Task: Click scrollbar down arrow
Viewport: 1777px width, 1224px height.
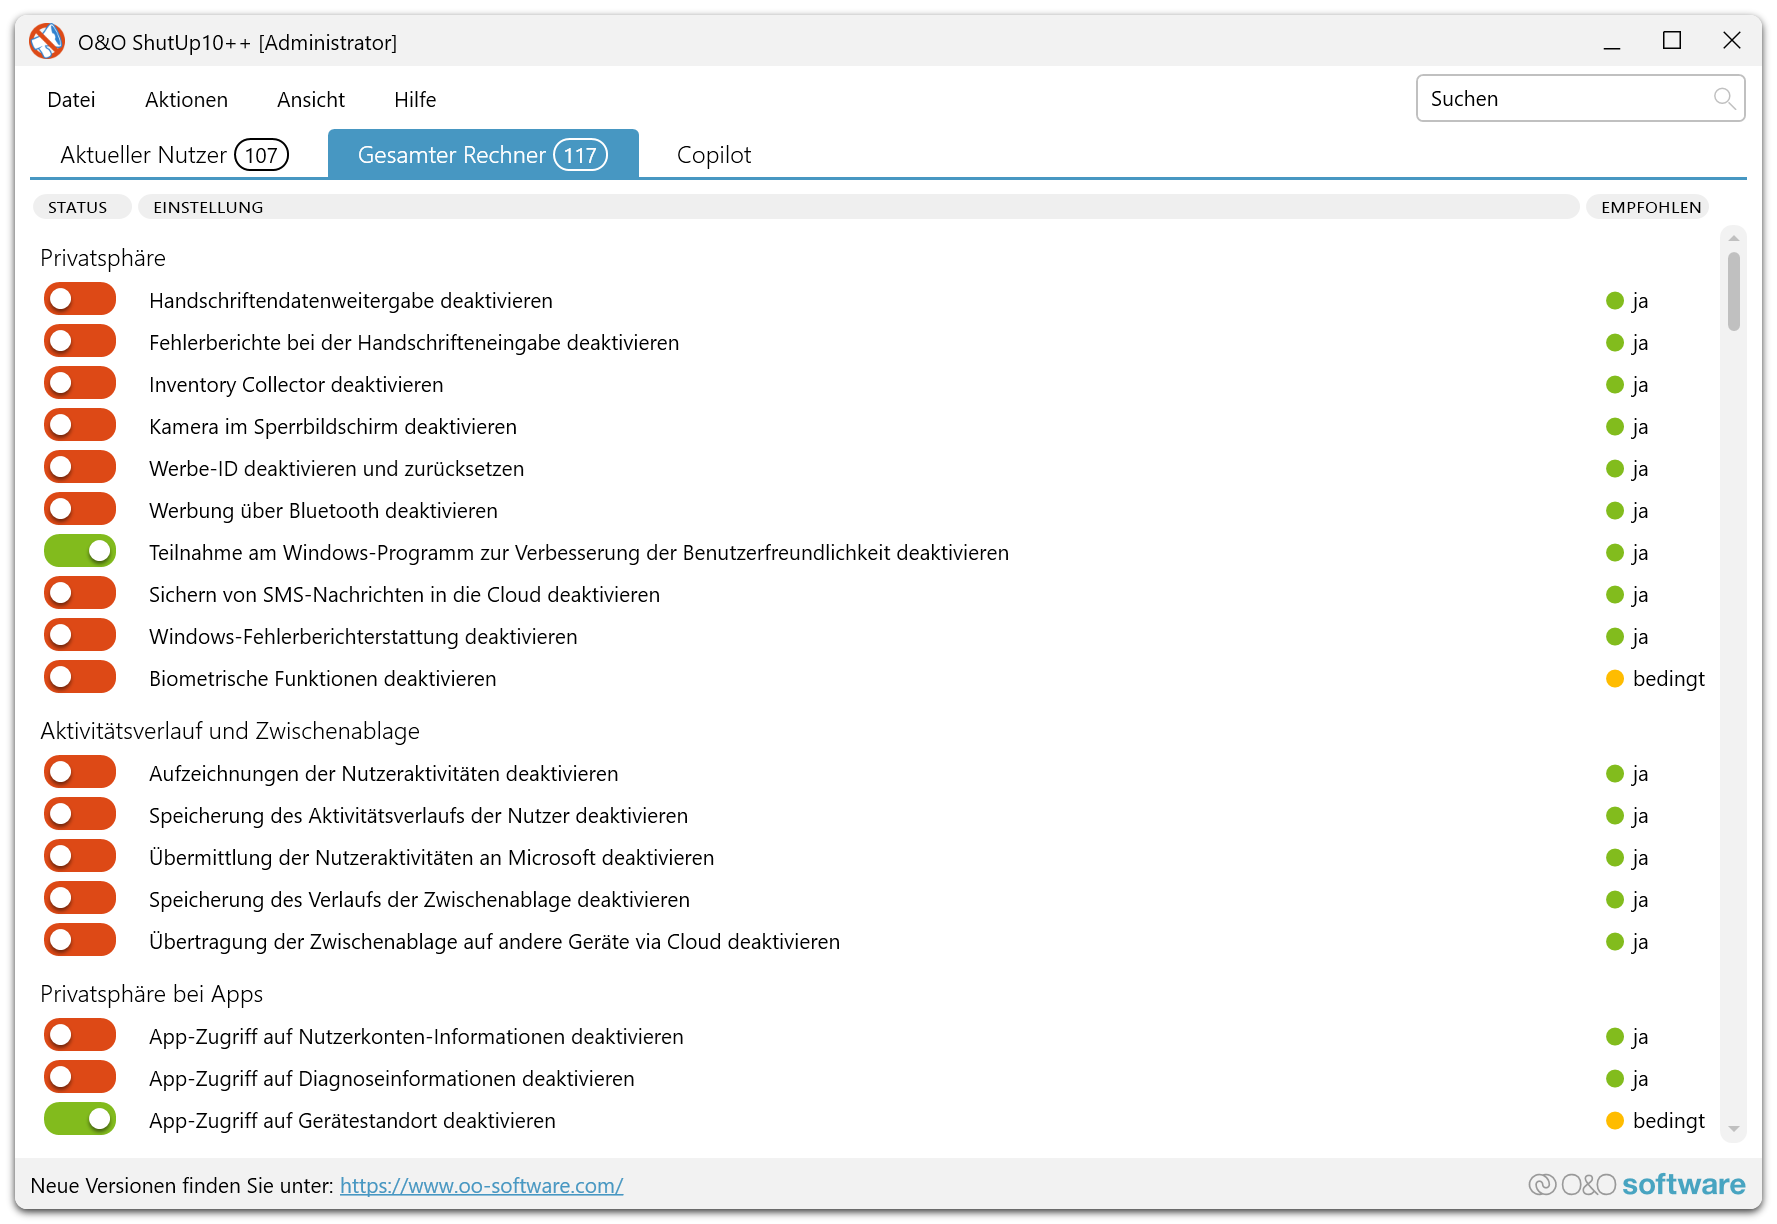Action: (1733, 1129)
